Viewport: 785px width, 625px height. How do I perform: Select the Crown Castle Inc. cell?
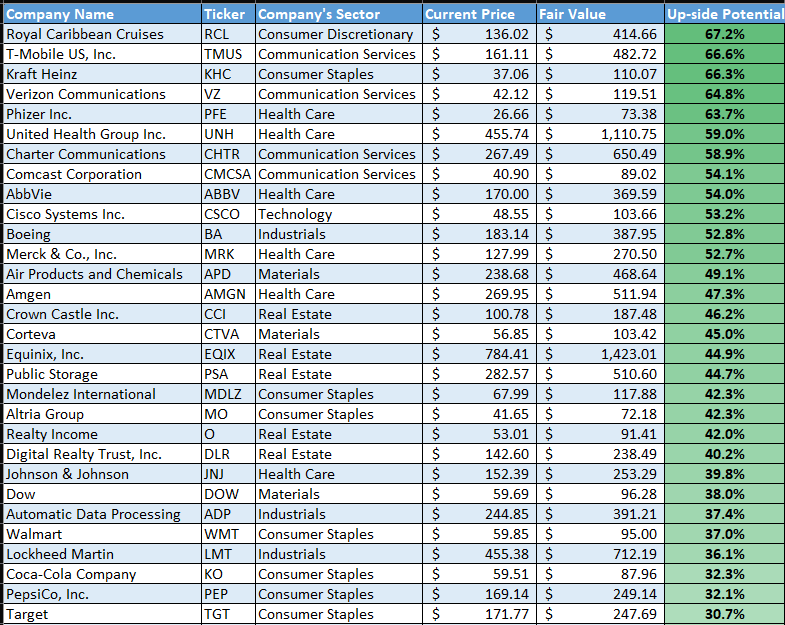pyautogui.click(x=102, y=315)
